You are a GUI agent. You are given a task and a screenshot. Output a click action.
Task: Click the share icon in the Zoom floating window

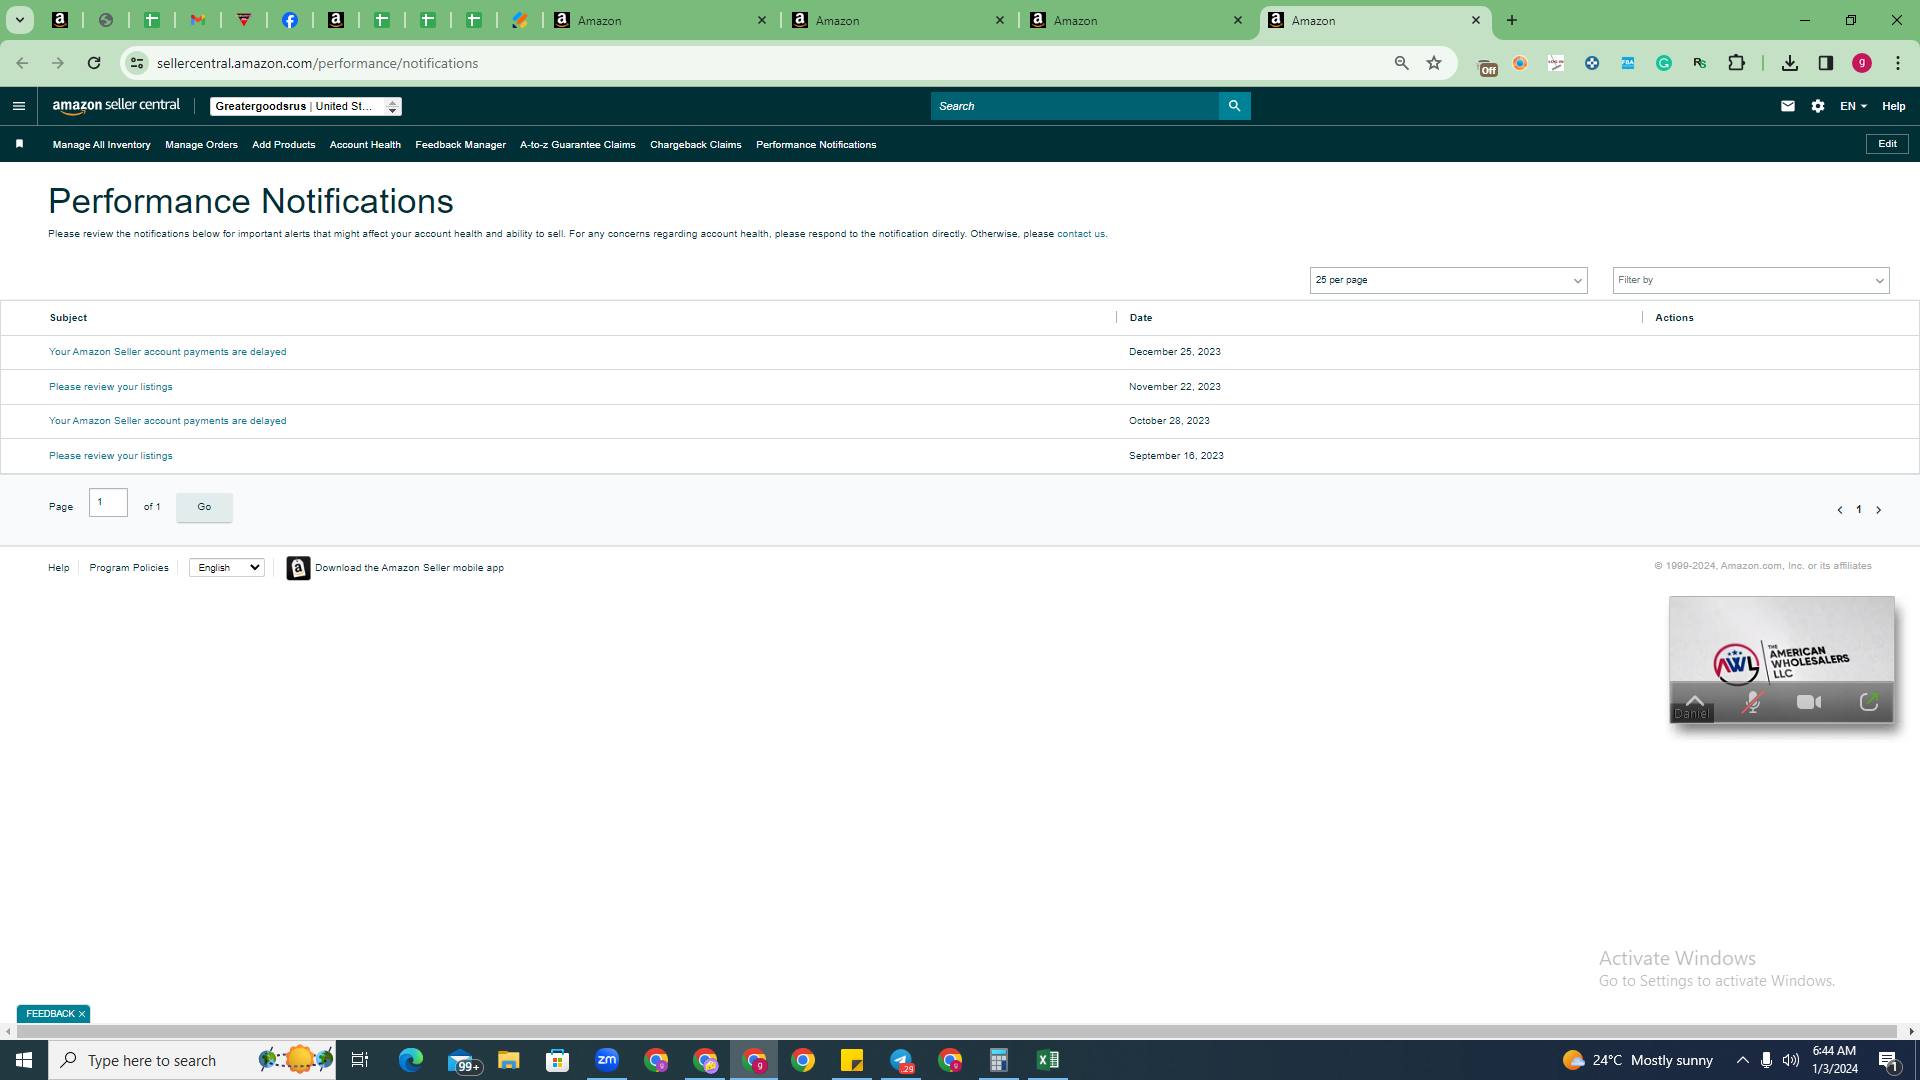tap(1869, 702)
